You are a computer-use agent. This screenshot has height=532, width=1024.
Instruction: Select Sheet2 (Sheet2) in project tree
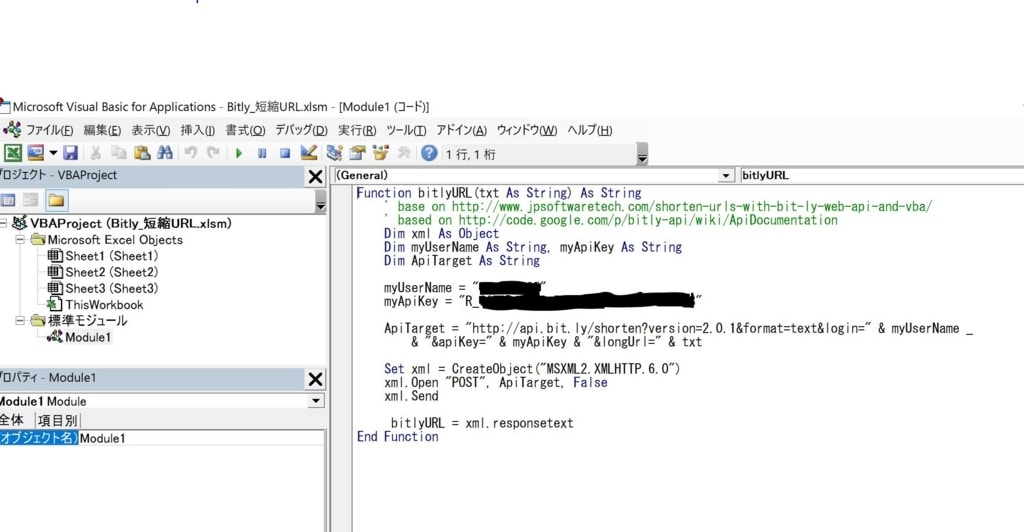click(x=112, y=272)
